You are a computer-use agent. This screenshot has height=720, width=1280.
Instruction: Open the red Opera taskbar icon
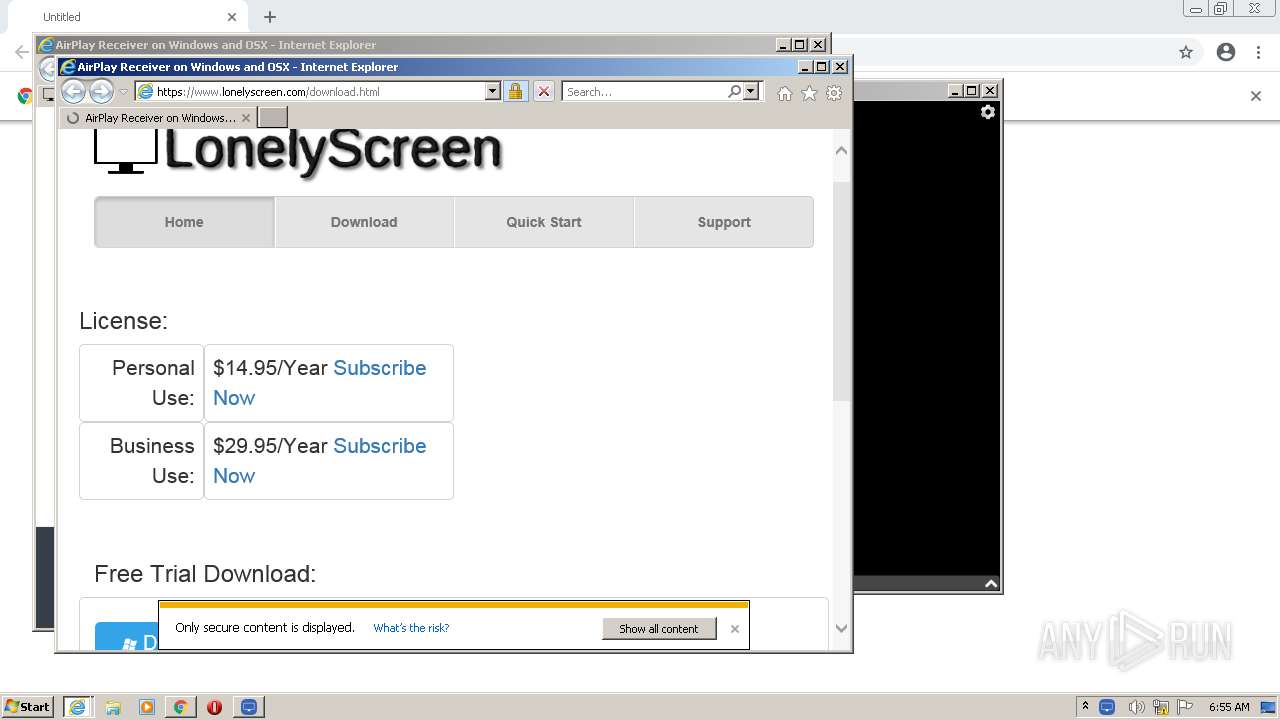pyautogui.click(x=214, y=707)
